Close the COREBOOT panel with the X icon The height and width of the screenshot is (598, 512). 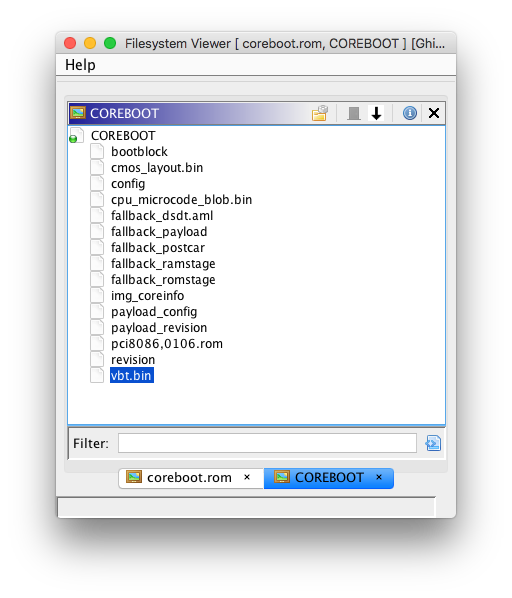click(x=434, y=113)
